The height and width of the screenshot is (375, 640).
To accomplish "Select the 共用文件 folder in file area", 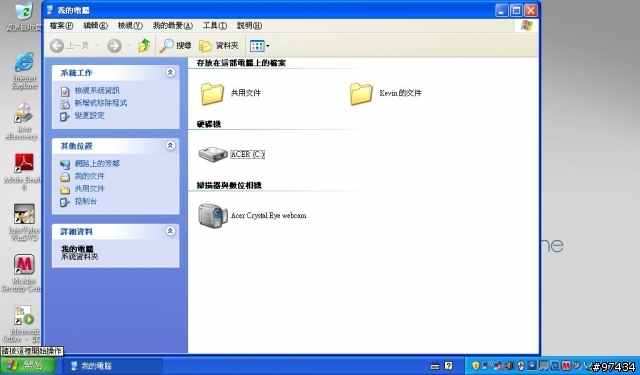I will 231,93.
